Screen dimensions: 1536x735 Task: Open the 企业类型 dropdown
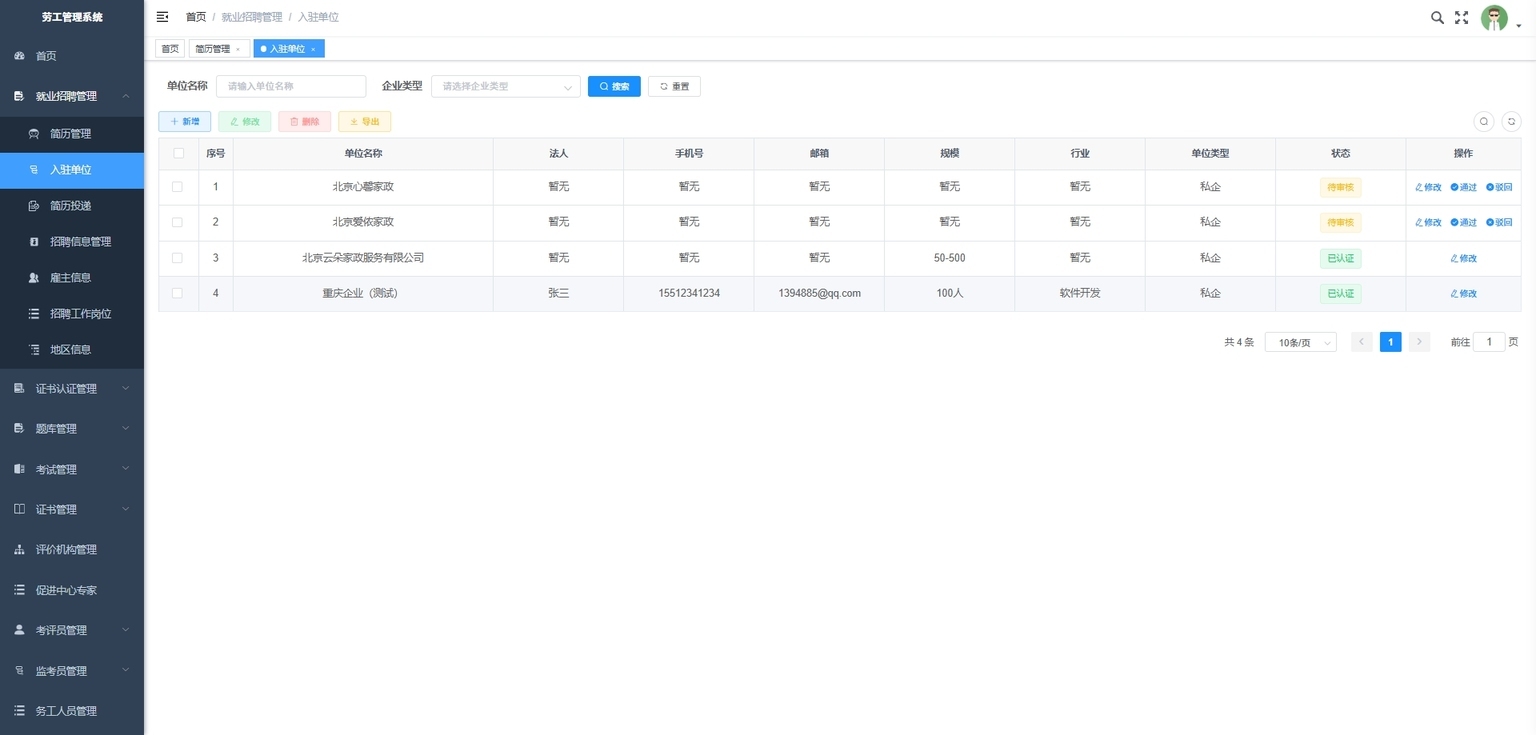(505, 86)
